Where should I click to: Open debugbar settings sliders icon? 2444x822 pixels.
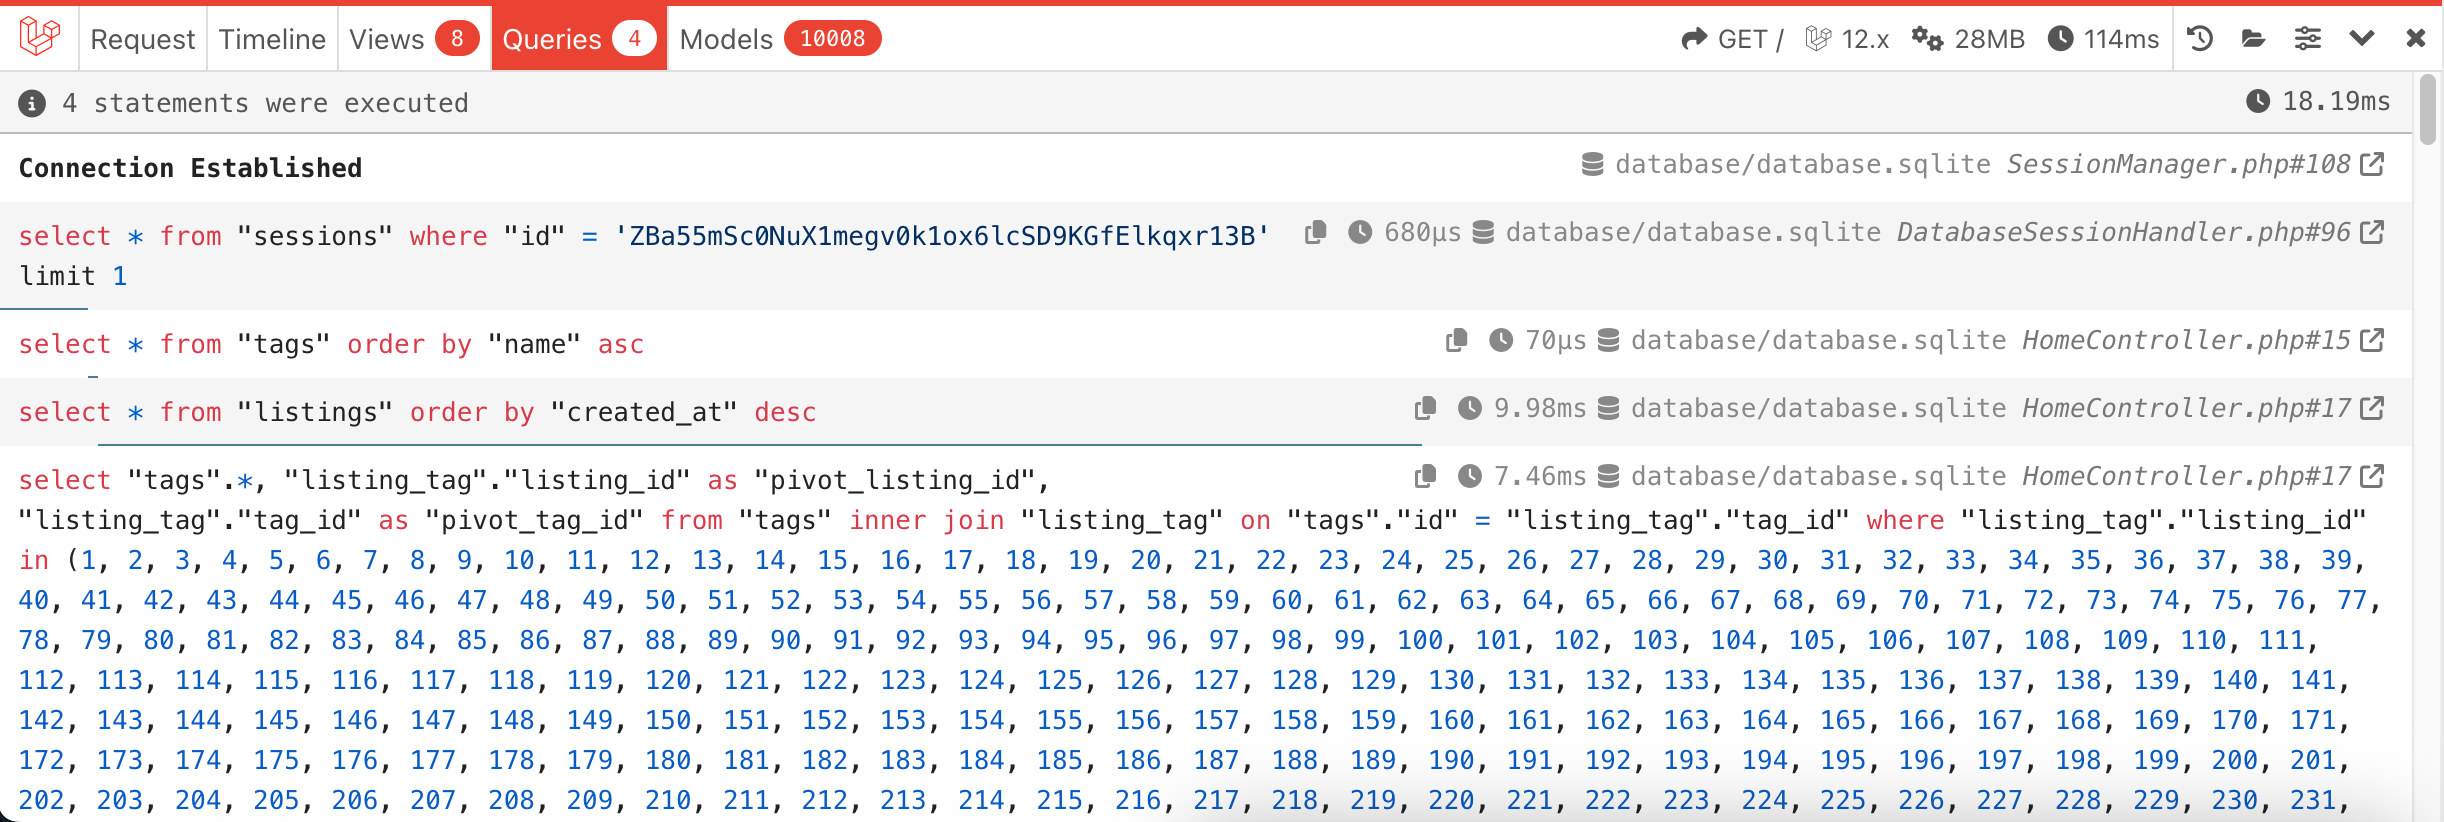2308,39
